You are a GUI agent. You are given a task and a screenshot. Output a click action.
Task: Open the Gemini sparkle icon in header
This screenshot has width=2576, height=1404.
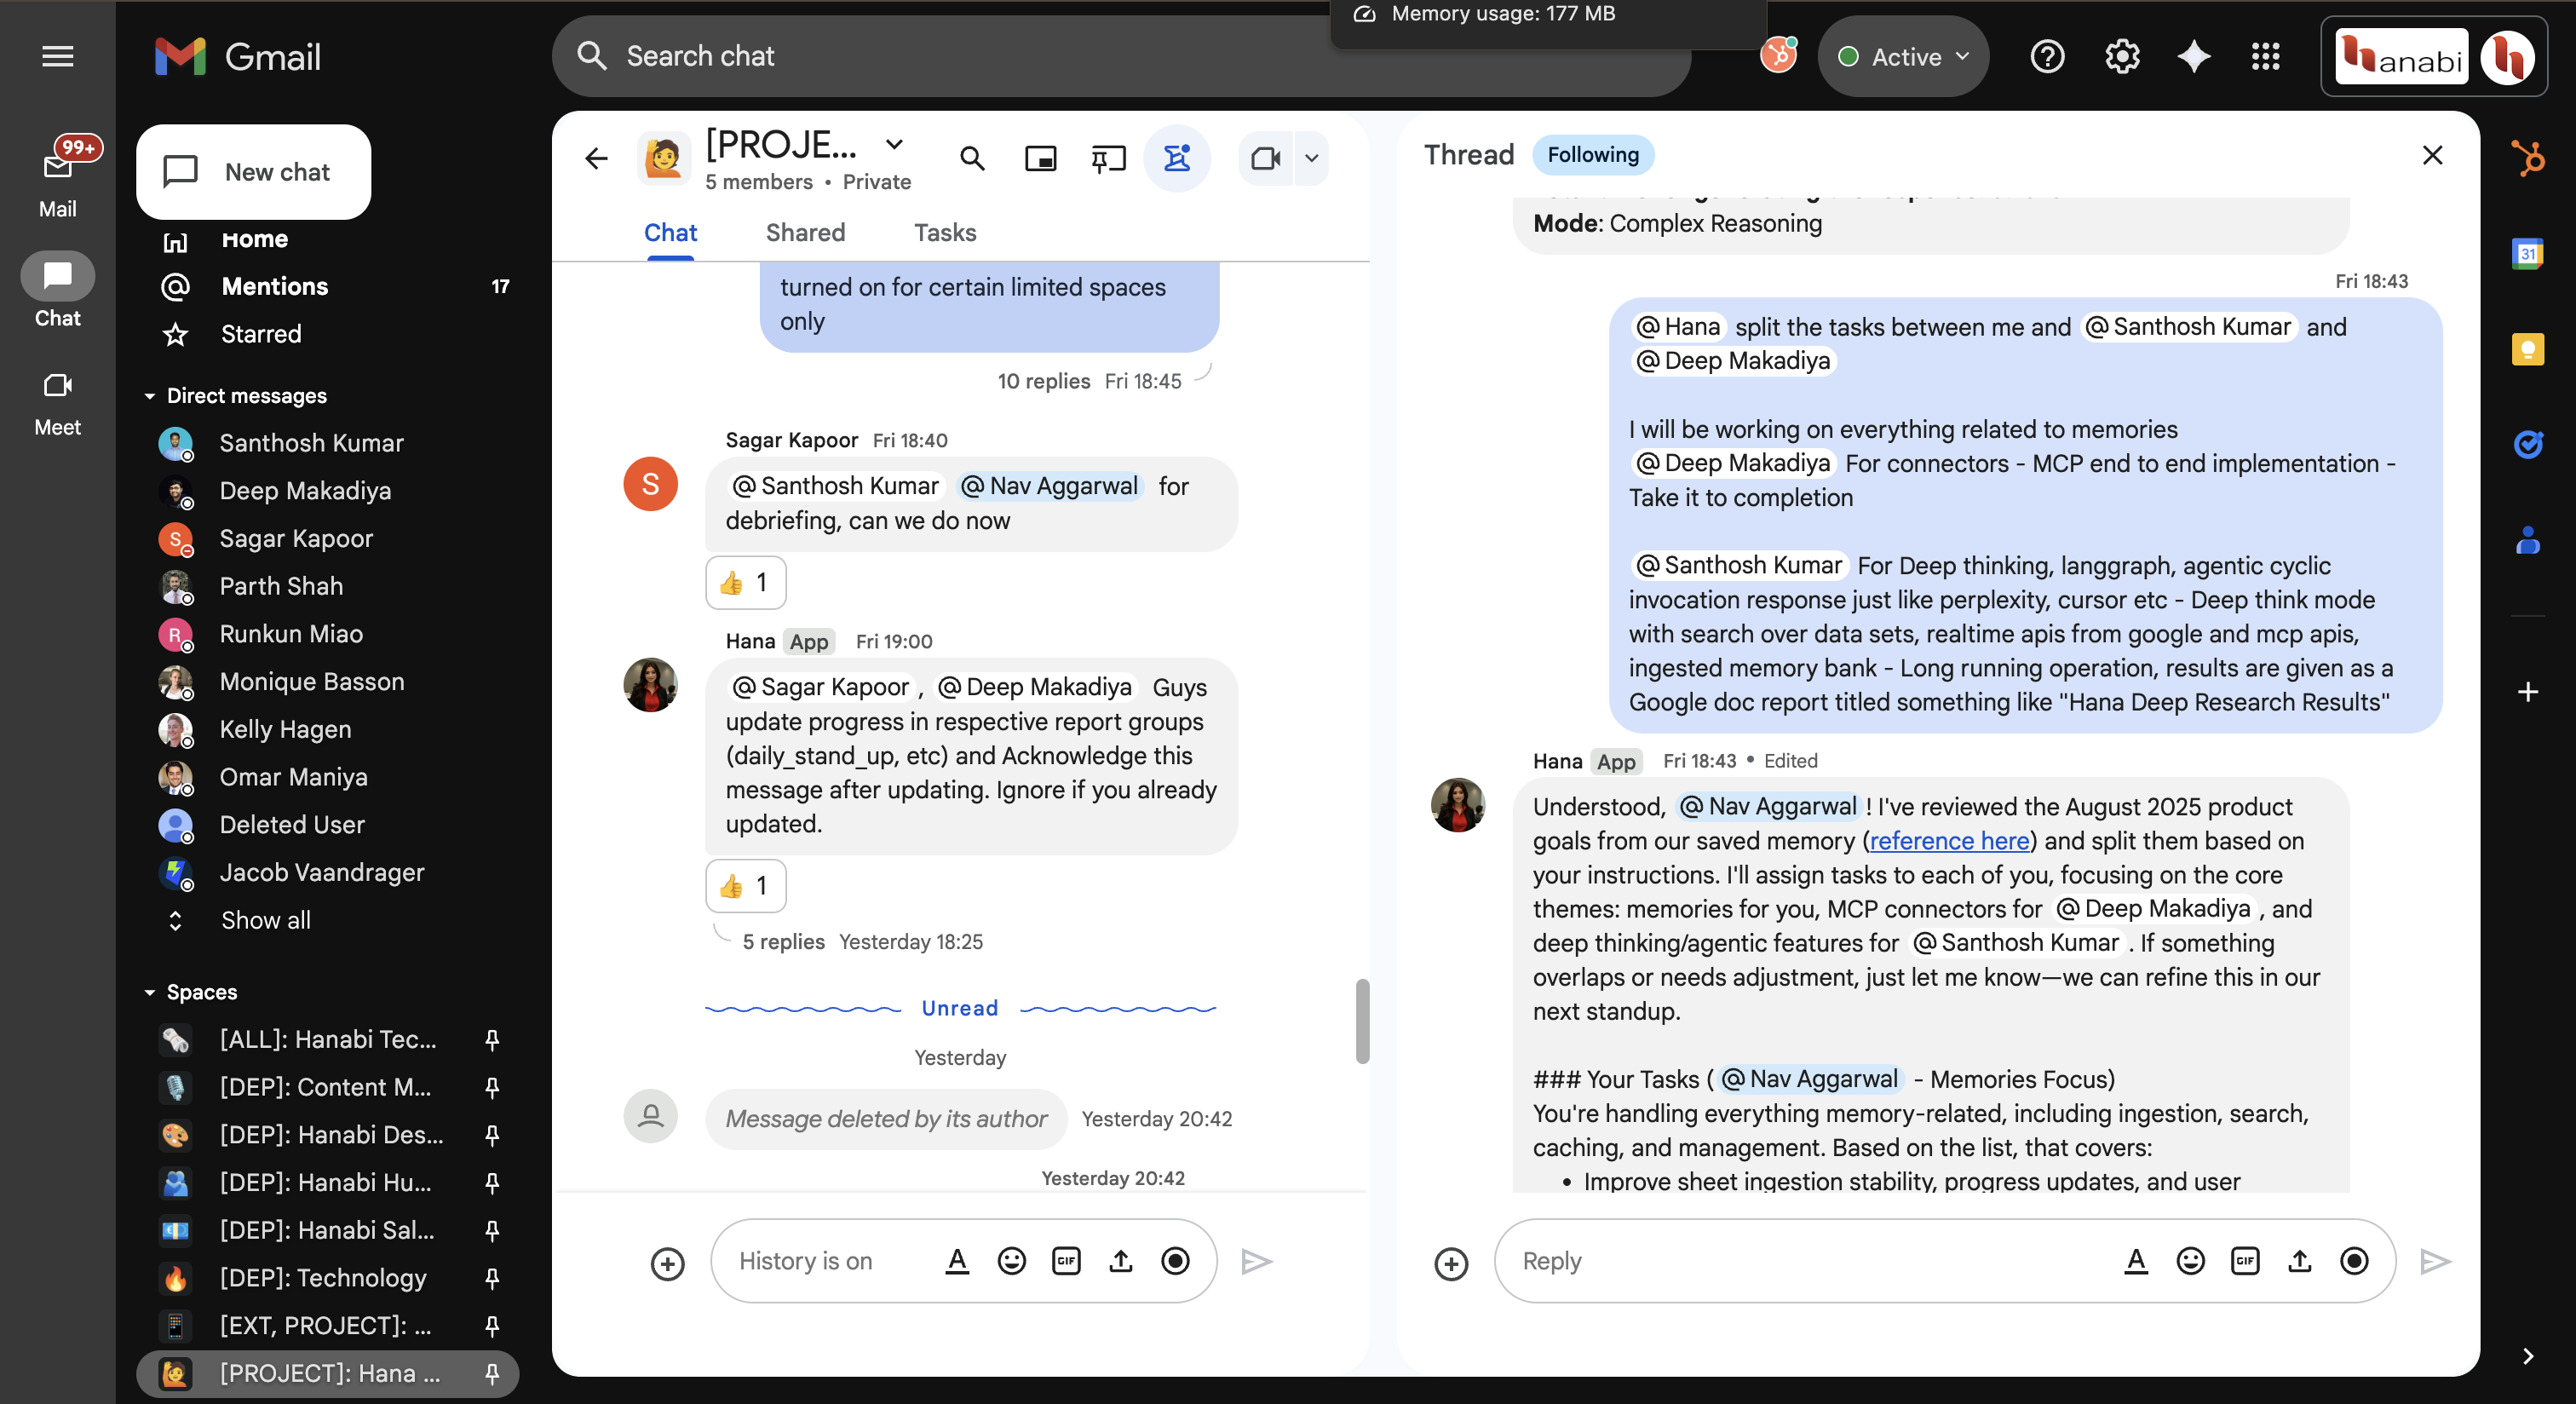coord(2194,57)
